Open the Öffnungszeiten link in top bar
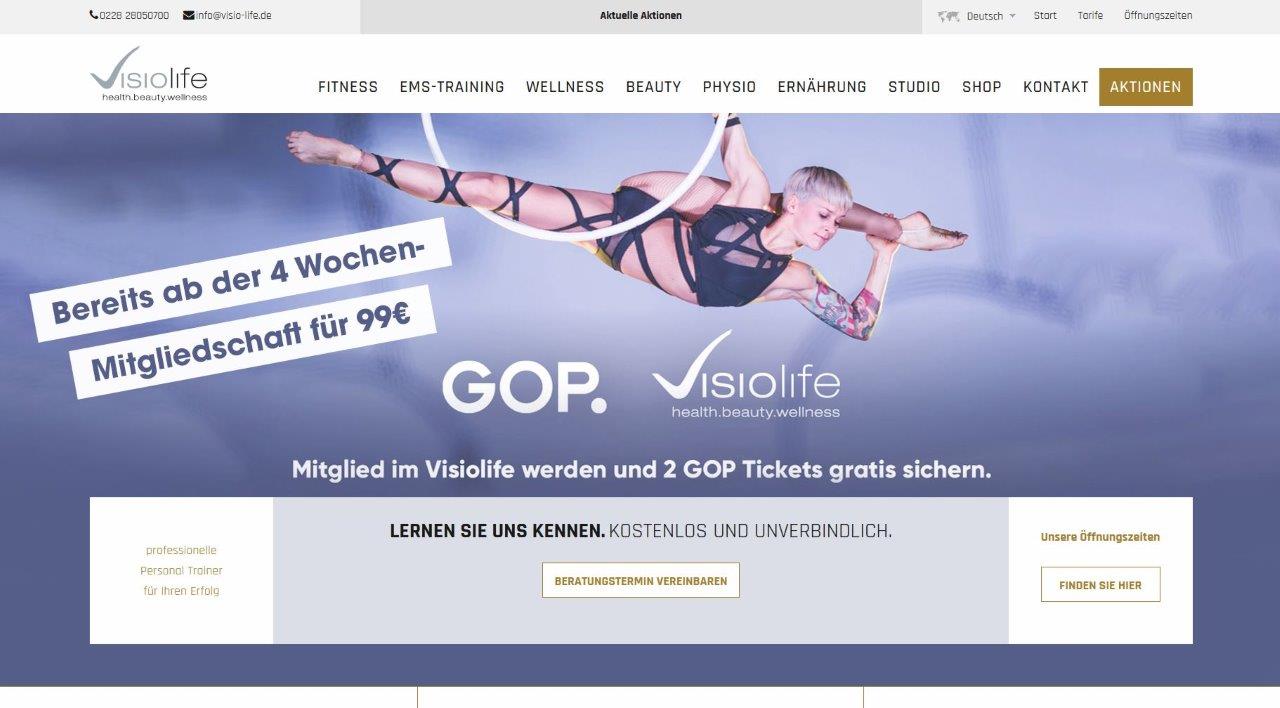Viewport: 1280px width, 708px height. (1158, 16)
